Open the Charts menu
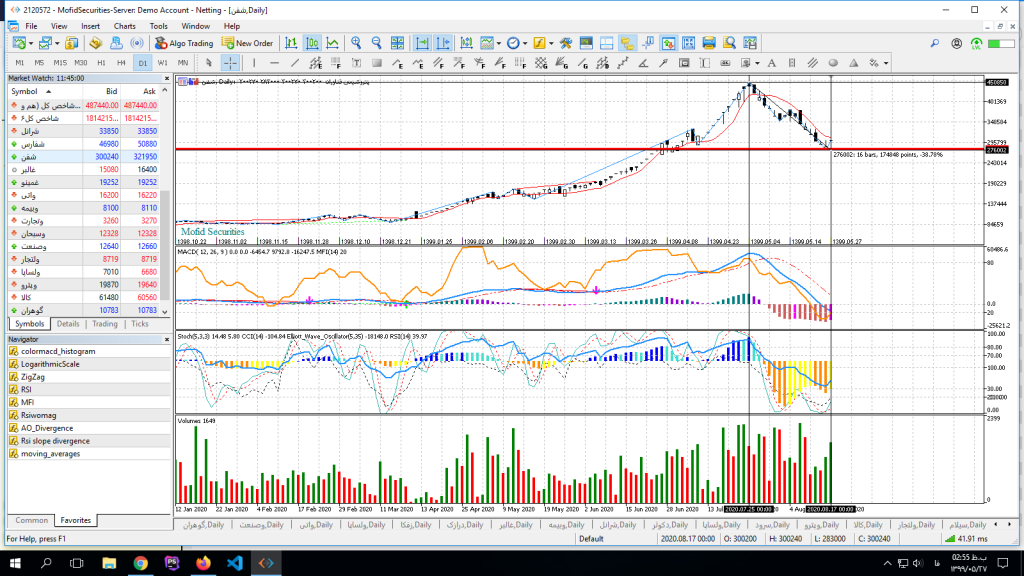Image resolution: width=1024 pixels, height=576 pixels. (125, 25)
